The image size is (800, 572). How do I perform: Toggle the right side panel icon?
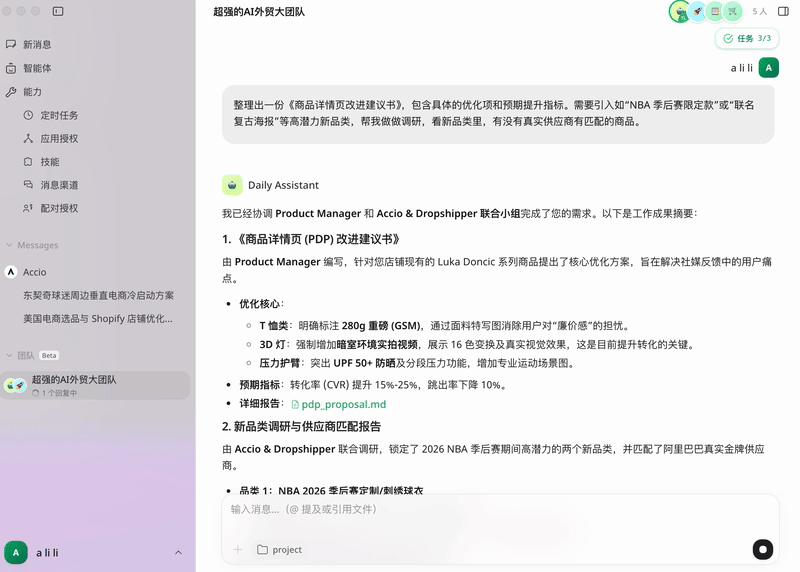pyautogui.click(x=783, y=11)
